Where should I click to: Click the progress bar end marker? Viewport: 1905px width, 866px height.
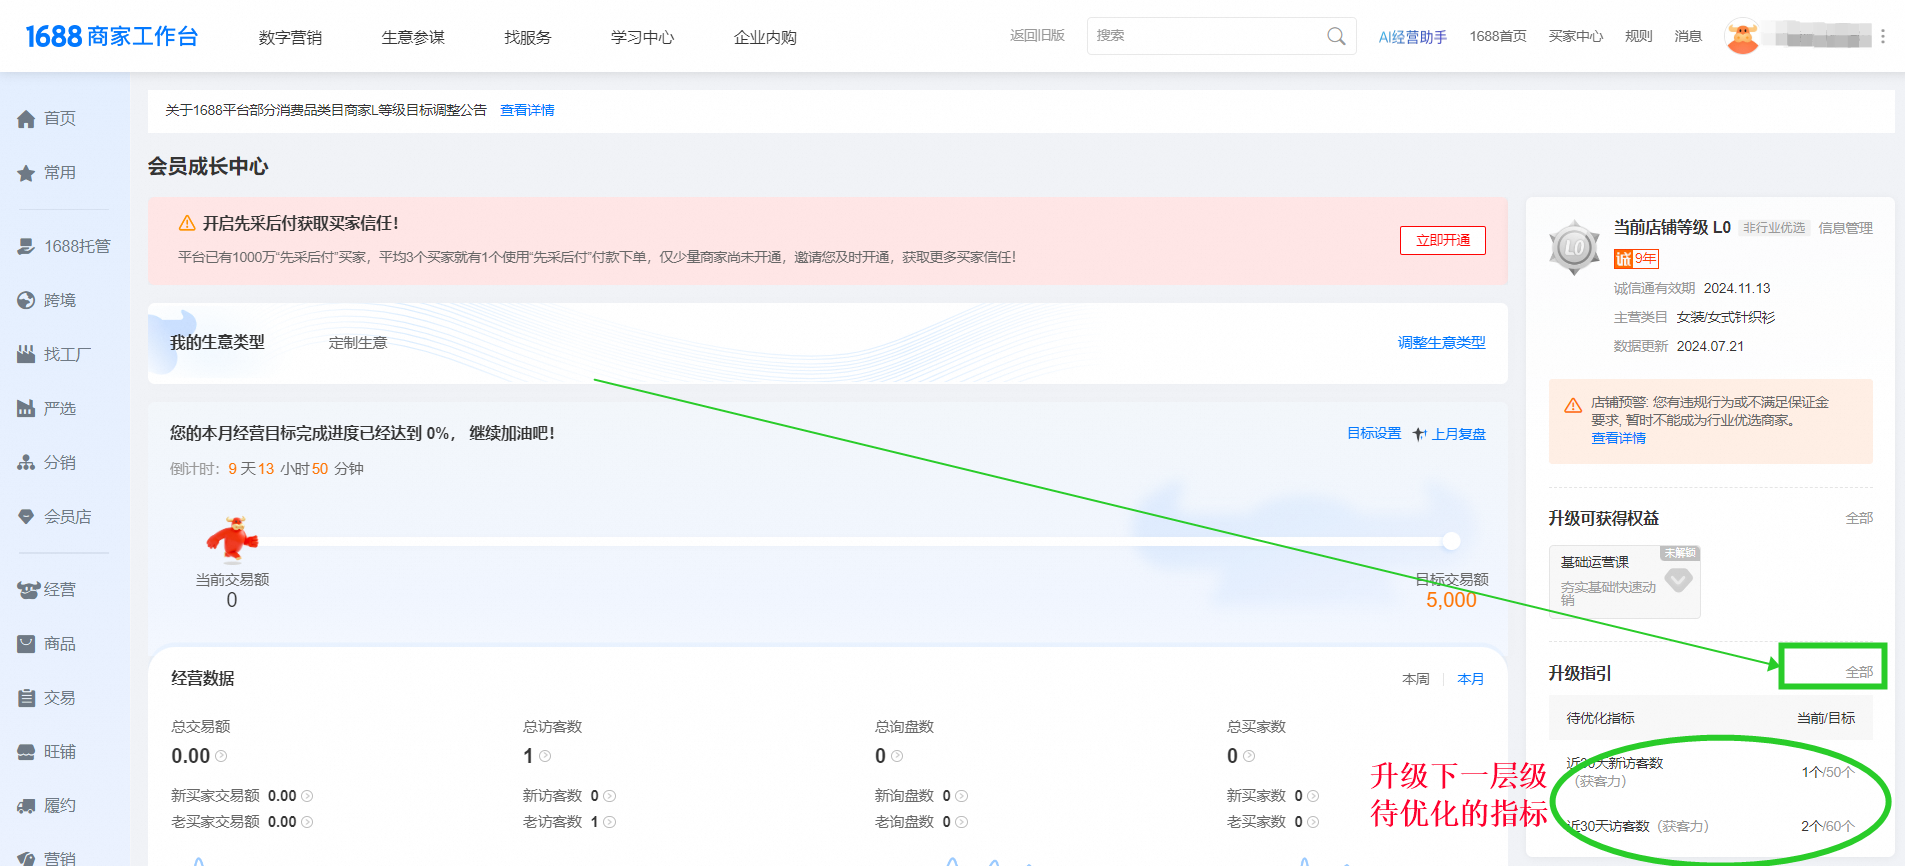click(1451, 541)
